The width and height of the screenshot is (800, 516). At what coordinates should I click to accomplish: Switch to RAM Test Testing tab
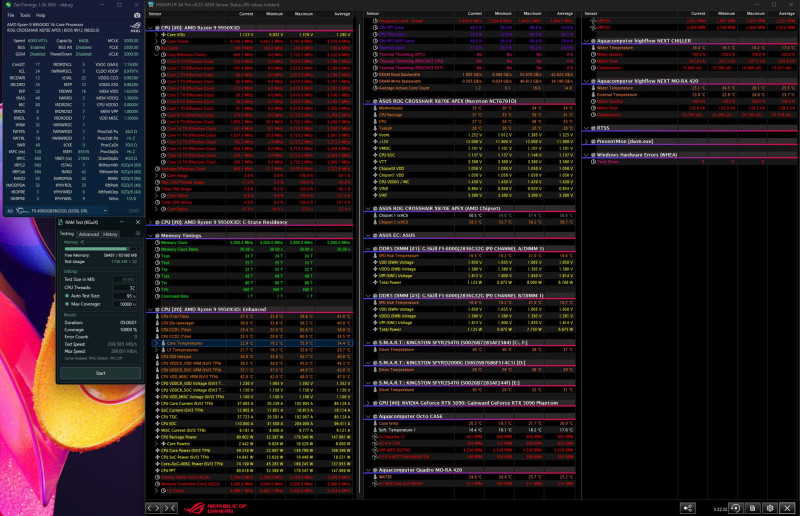click(x=67, y=234)
